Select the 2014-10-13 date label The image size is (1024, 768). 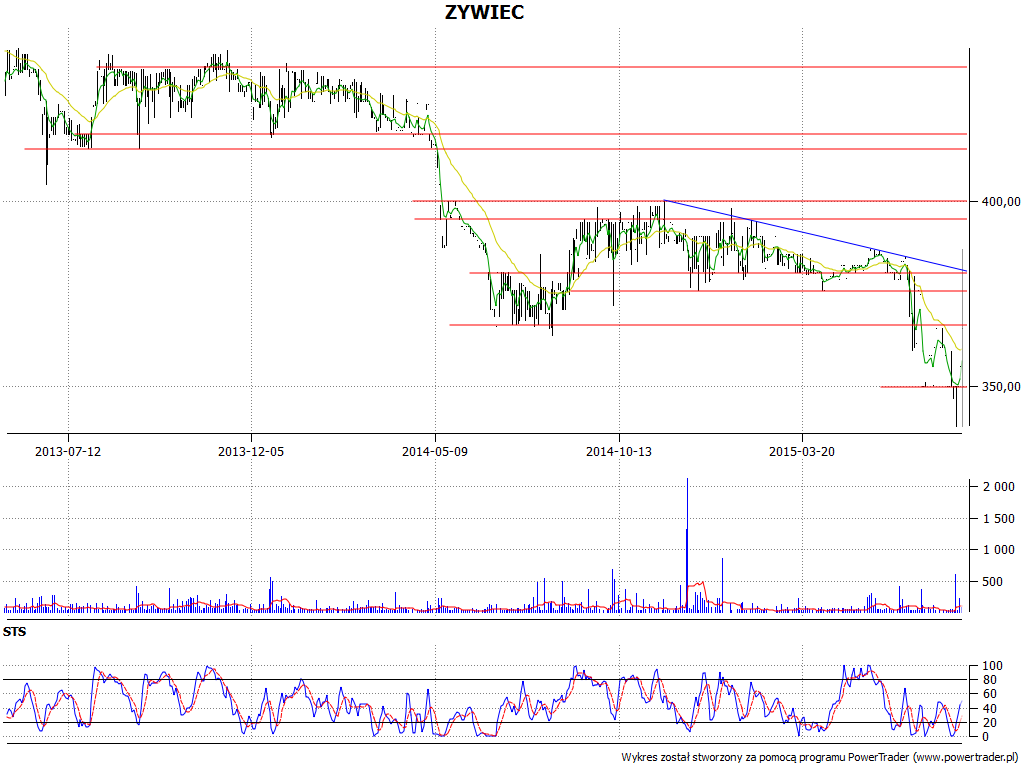618,451
